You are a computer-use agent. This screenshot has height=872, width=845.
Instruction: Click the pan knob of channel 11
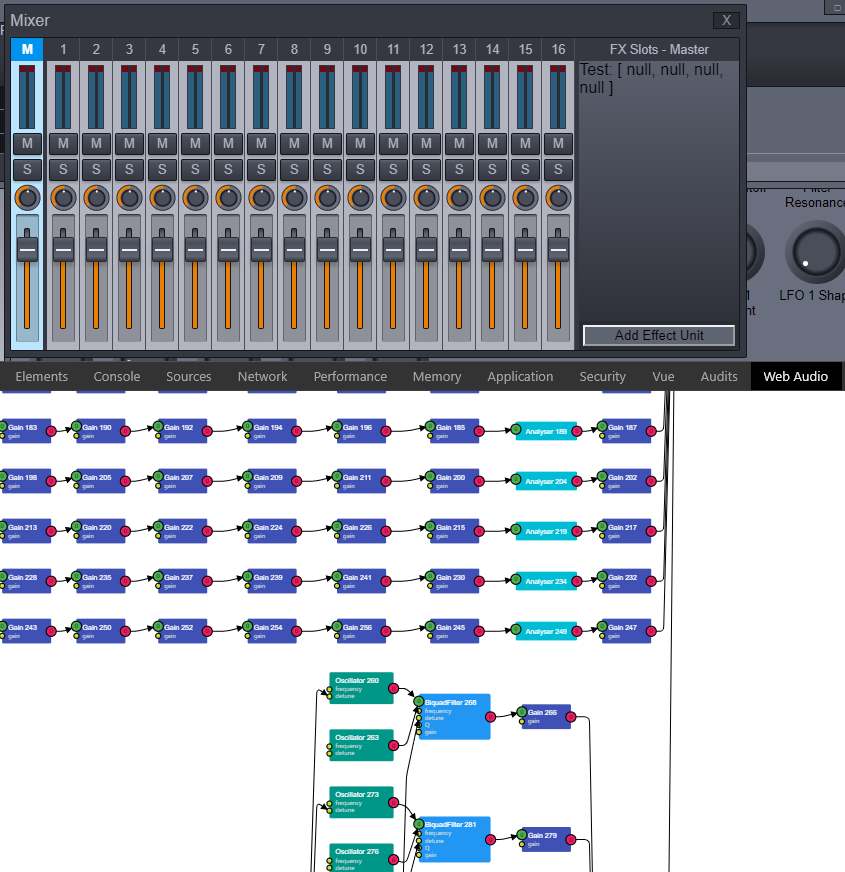pyautogui.click(x=393, y=197)
